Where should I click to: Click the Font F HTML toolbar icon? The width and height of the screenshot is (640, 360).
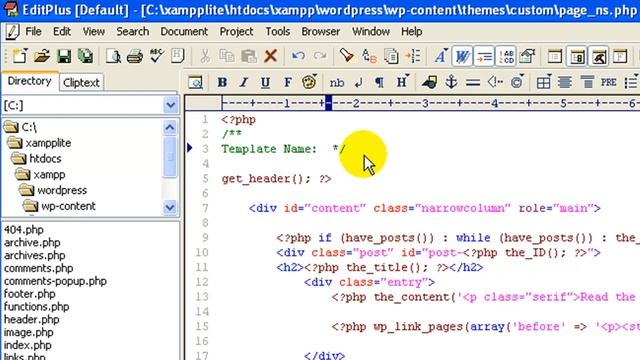287,82
